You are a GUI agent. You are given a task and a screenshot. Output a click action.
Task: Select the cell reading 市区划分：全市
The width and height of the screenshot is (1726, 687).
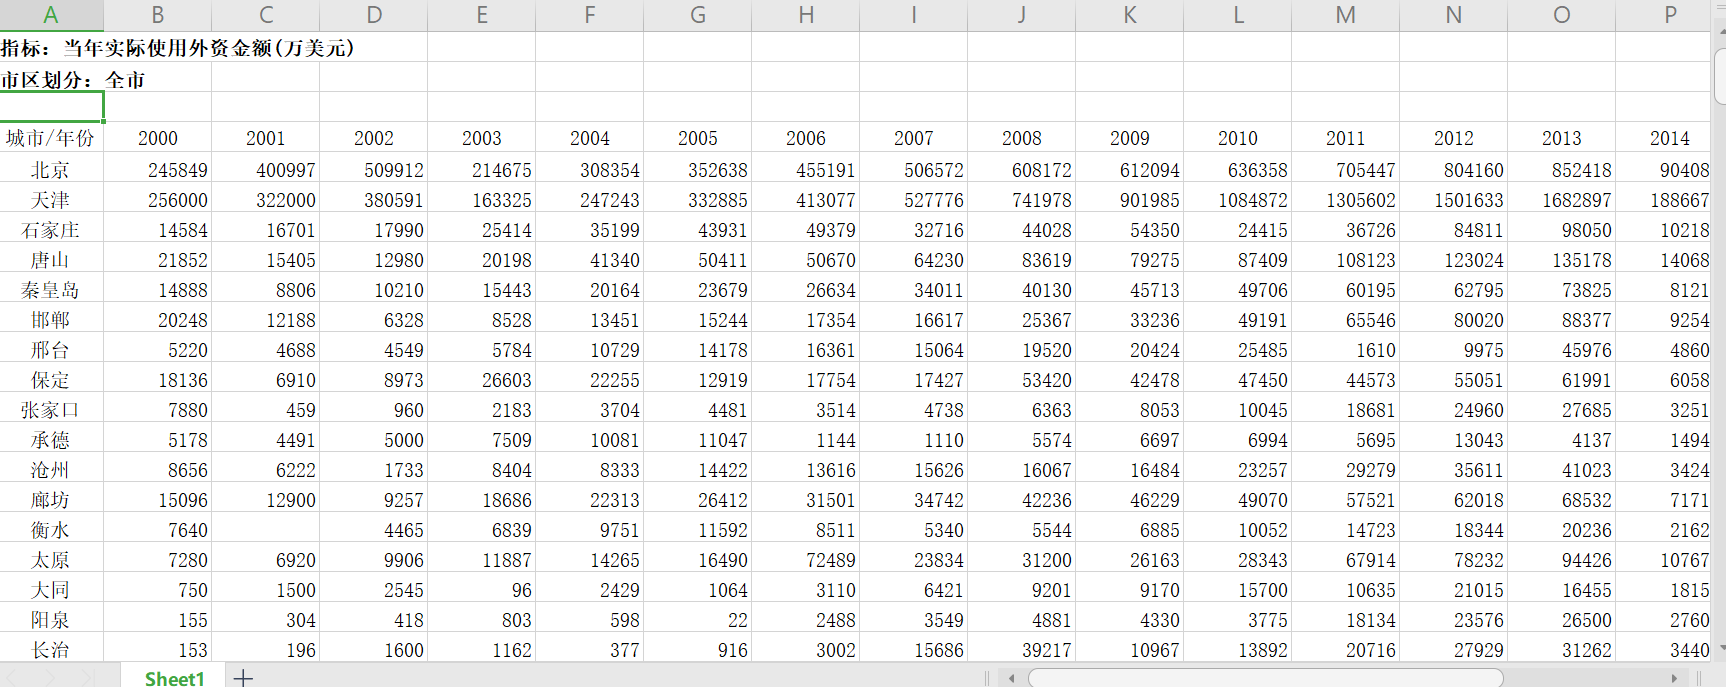pos(73,79)
